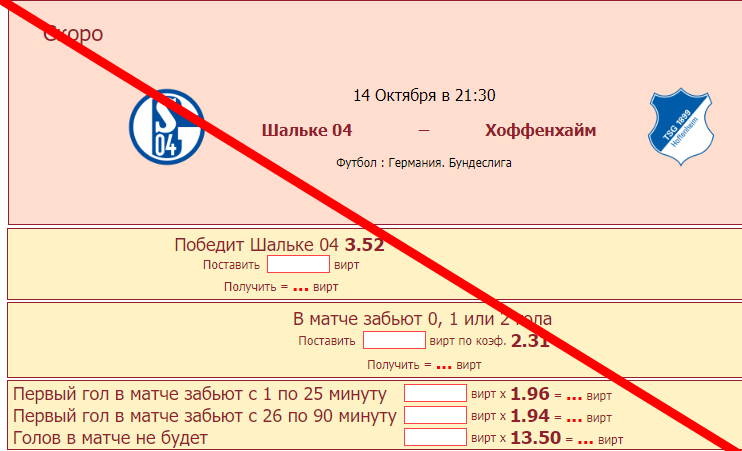Click the Скоро status label
Viewport: 742px width, 451px height.
pyautogui.click(x=73, y=34)
